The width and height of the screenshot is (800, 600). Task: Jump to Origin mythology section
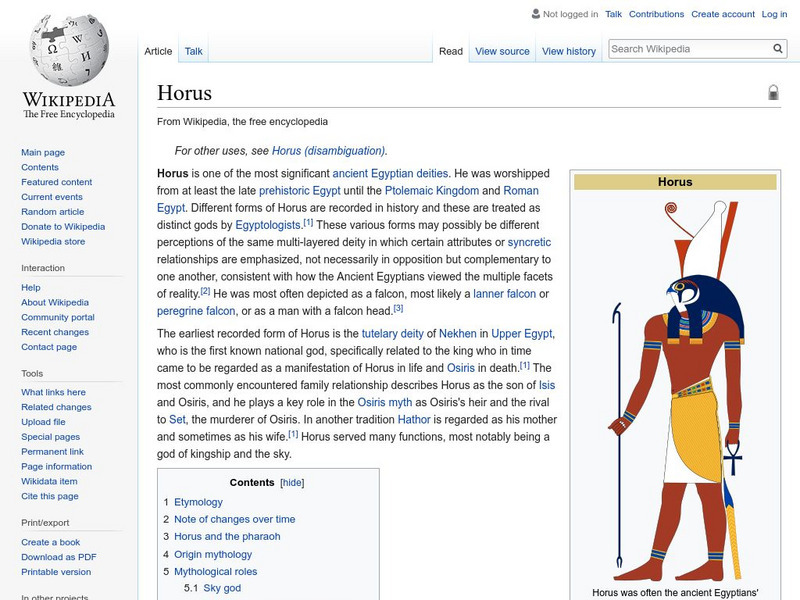click(213, 554)
